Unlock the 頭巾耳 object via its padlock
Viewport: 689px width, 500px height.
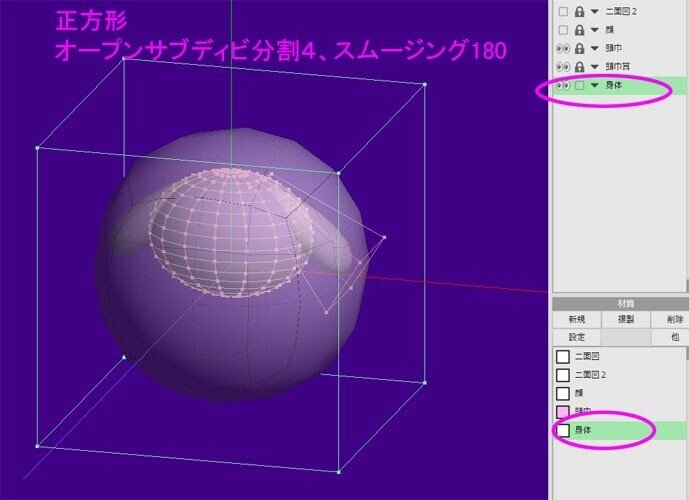pos(580,67)
